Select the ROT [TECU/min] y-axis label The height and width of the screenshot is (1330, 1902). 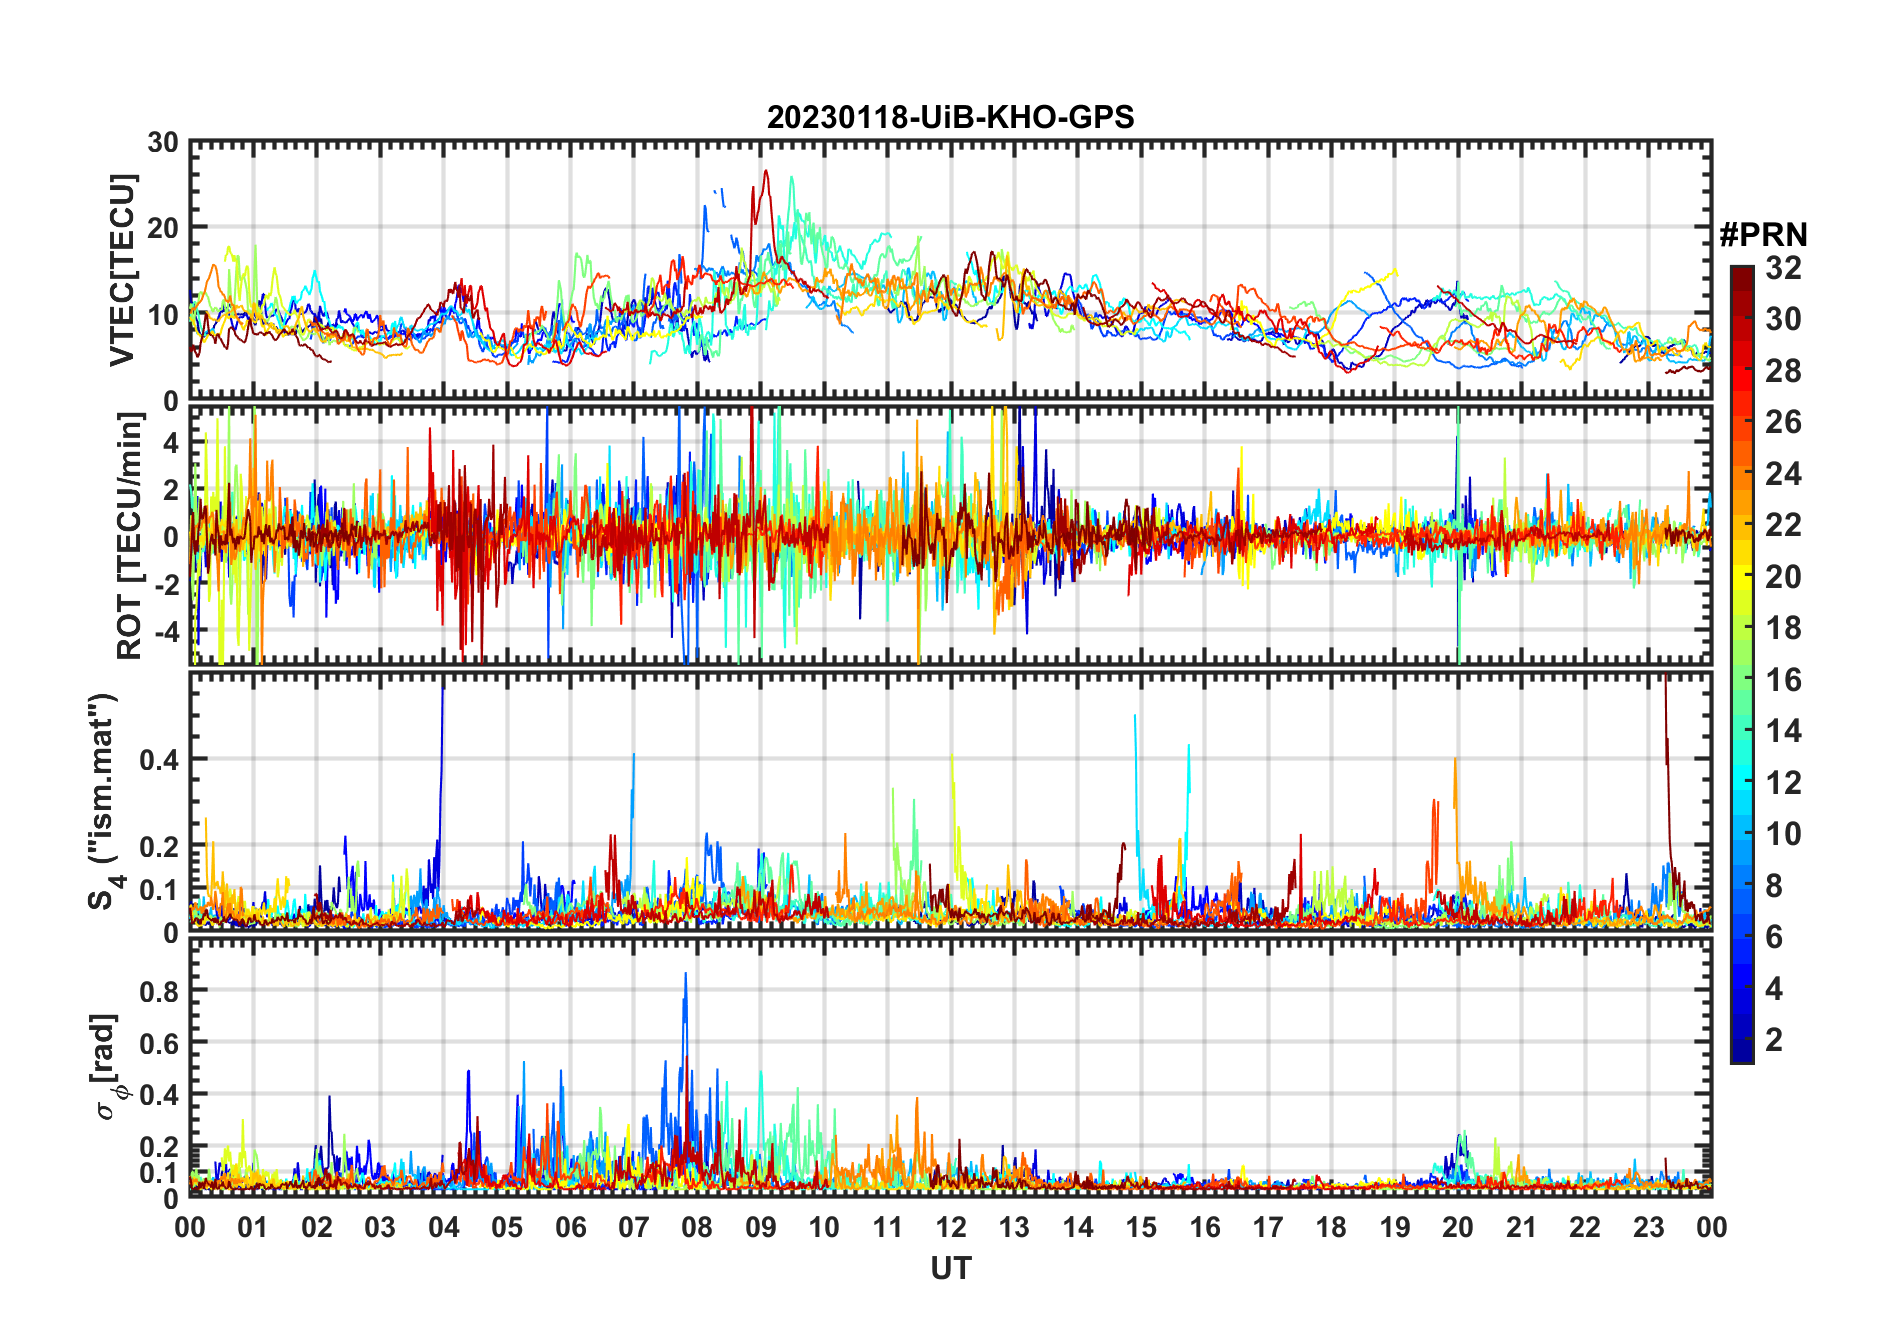click(x=129, y=535)
